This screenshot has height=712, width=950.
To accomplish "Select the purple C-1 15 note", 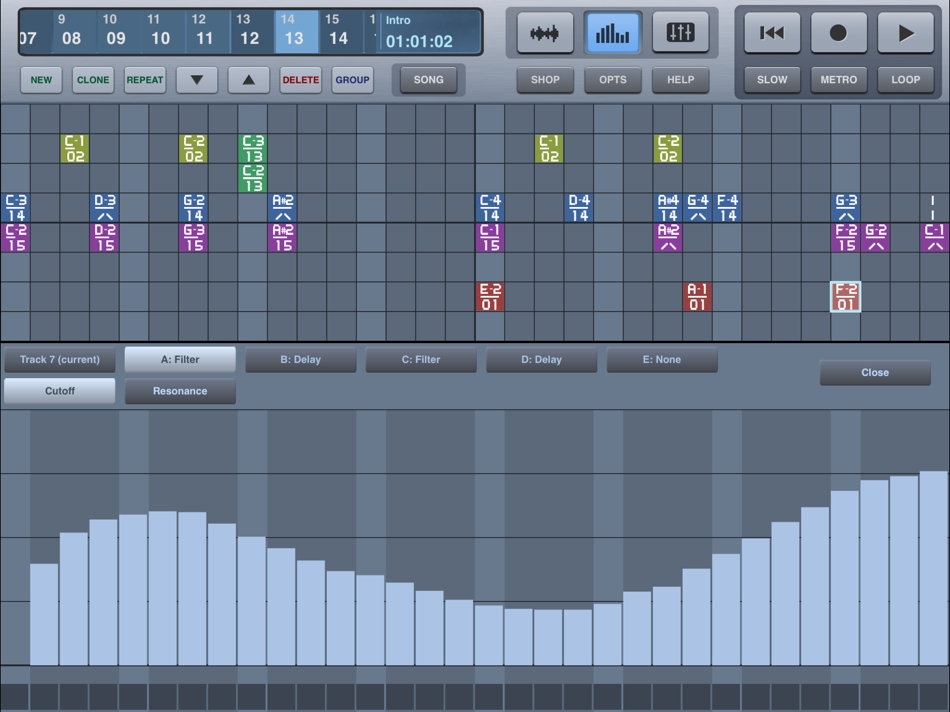I will [x=490, y=238].
